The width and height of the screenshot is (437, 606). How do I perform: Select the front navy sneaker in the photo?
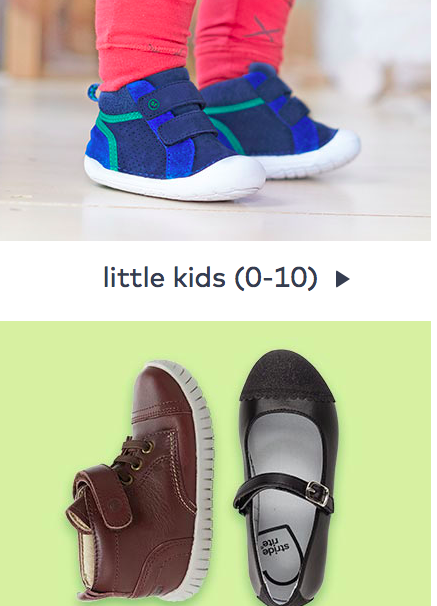(174, 139)
